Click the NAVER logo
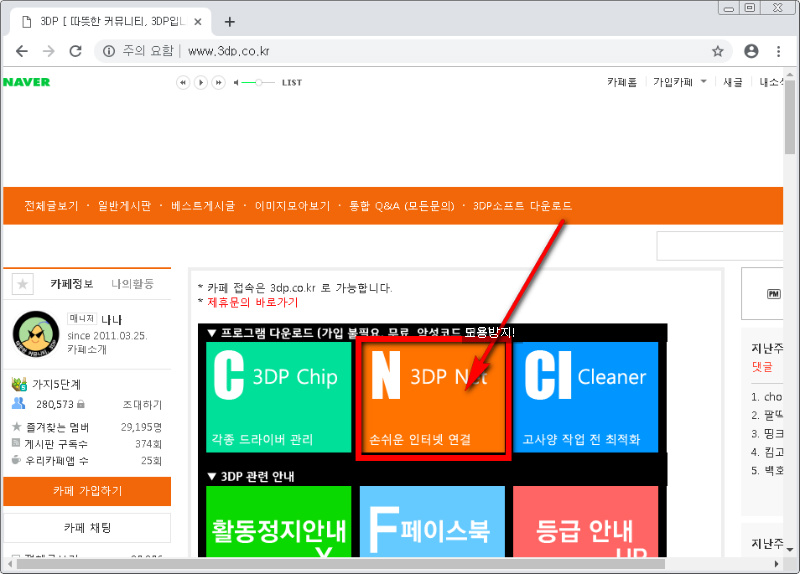This screenshot has height=574, width=800. pyautogui.click(x=27, y=82)
